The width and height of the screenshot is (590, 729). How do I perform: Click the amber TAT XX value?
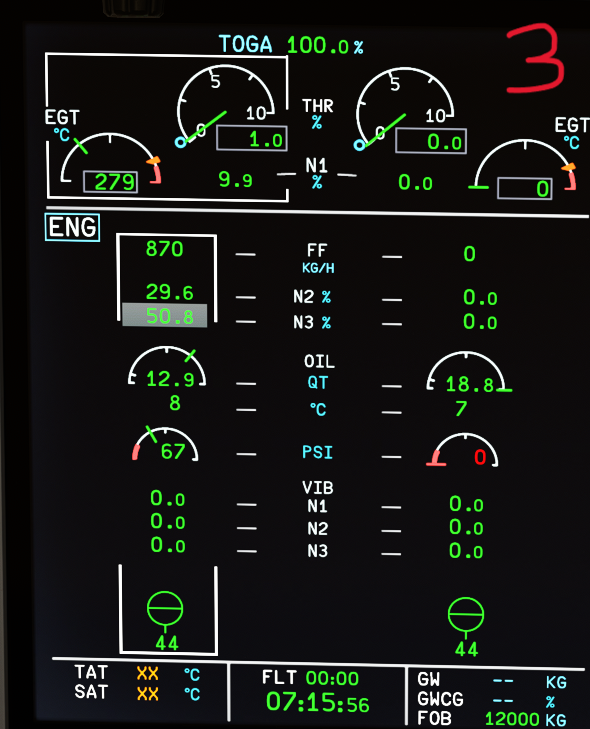(147, 673)
